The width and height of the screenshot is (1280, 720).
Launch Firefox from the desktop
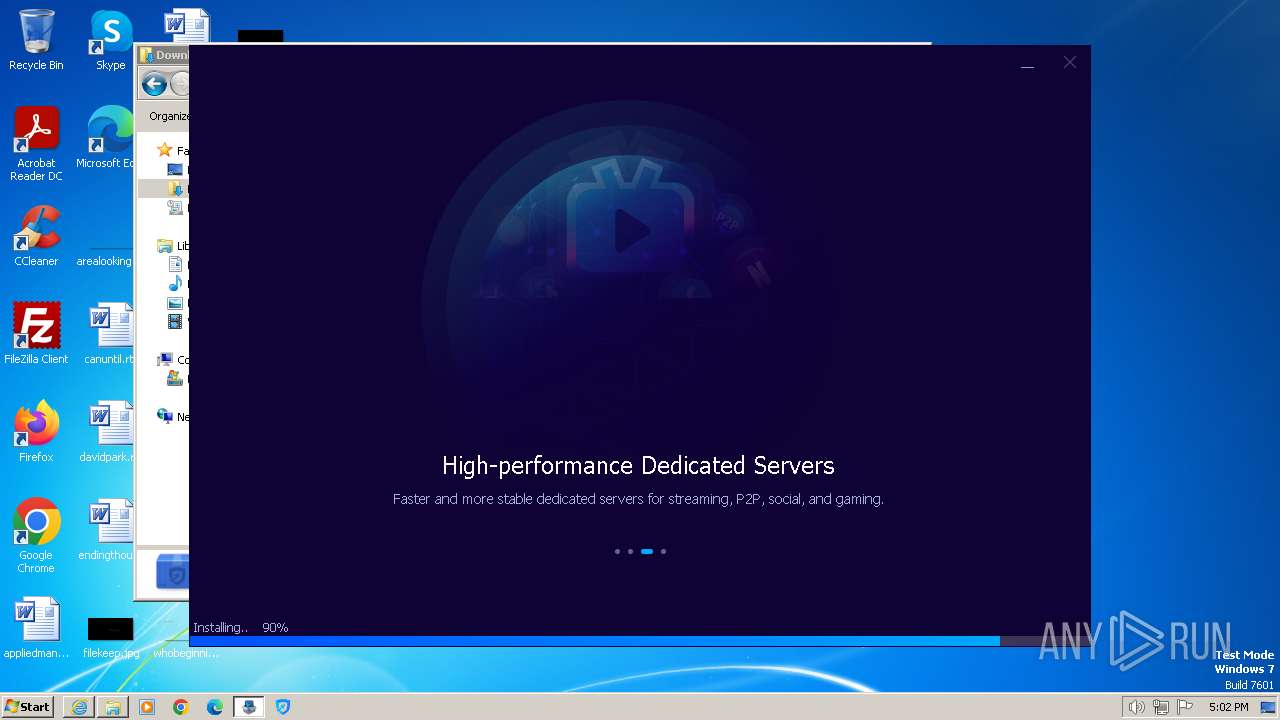point(36,432)
